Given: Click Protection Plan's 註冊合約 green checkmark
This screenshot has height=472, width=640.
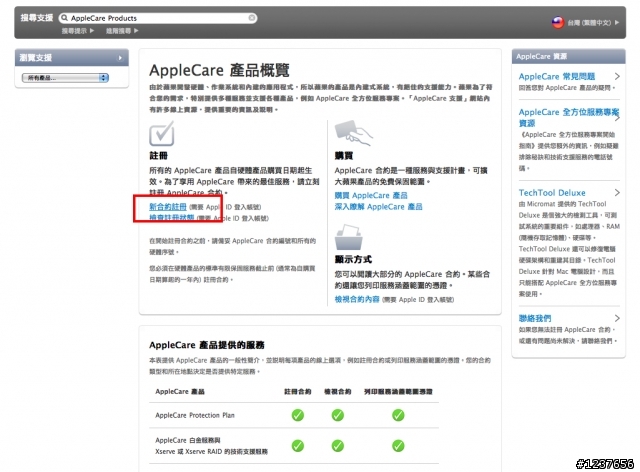Looking at the screenshot, I should [298, 415].
